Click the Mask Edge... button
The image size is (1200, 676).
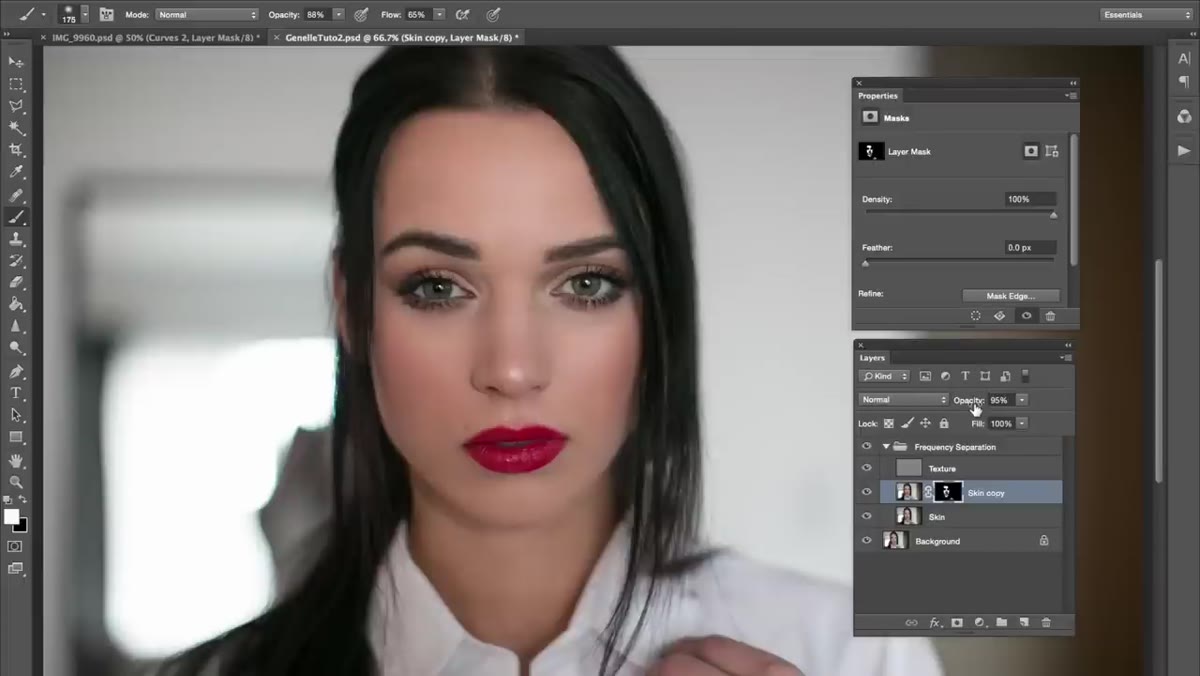point(1010,296)
